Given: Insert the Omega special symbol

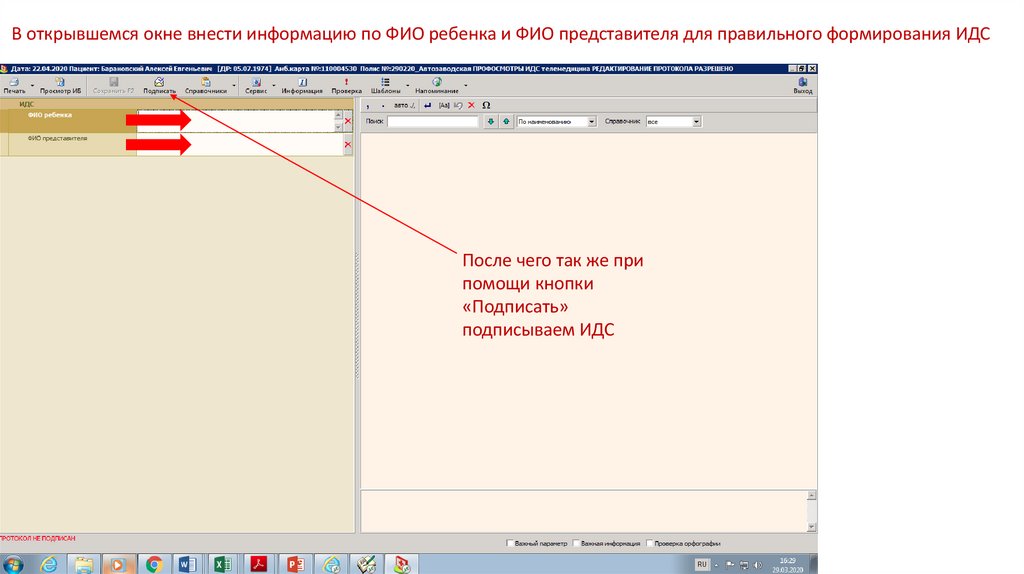Looking at the screenshot, I should pos(486,104).
